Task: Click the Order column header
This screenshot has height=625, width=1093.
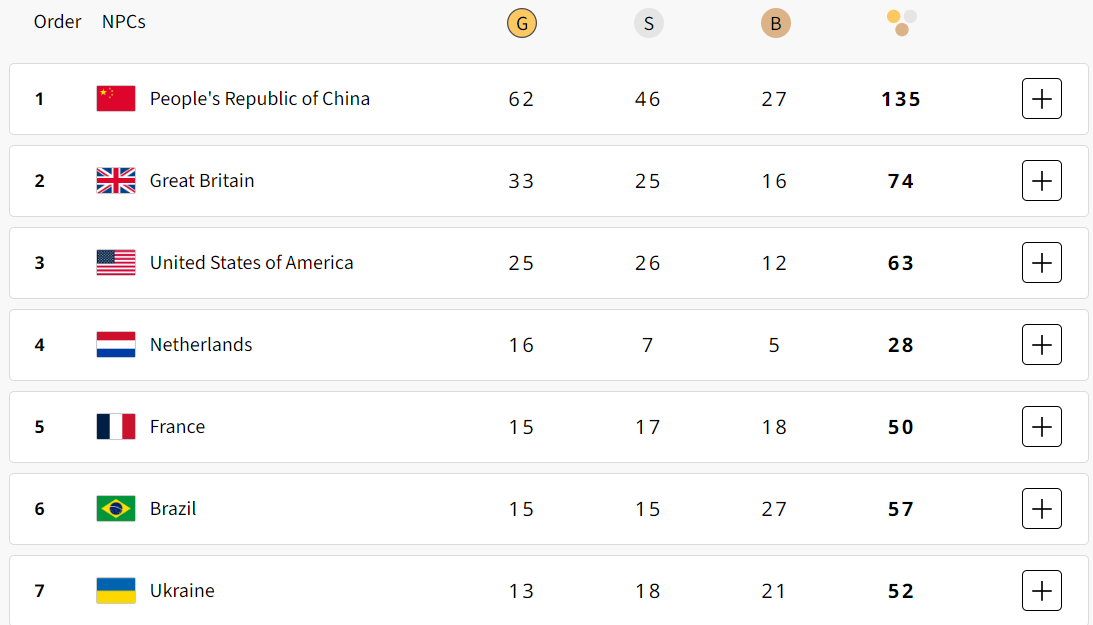Action: click(57, 22)
